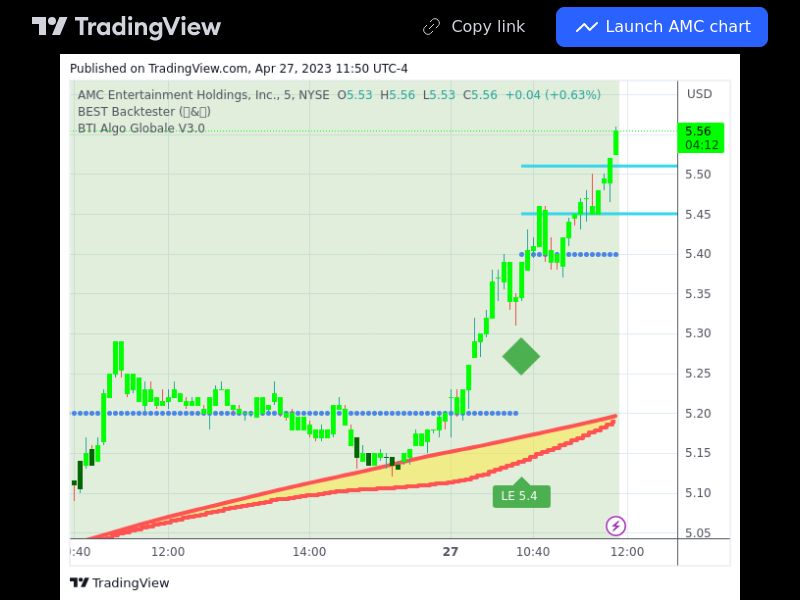Image resolution: width=800 pixels, height=600 pixels.
Task: Click the 5.25 price axis label
Action: pyautogui.click(x=697, y=373)
